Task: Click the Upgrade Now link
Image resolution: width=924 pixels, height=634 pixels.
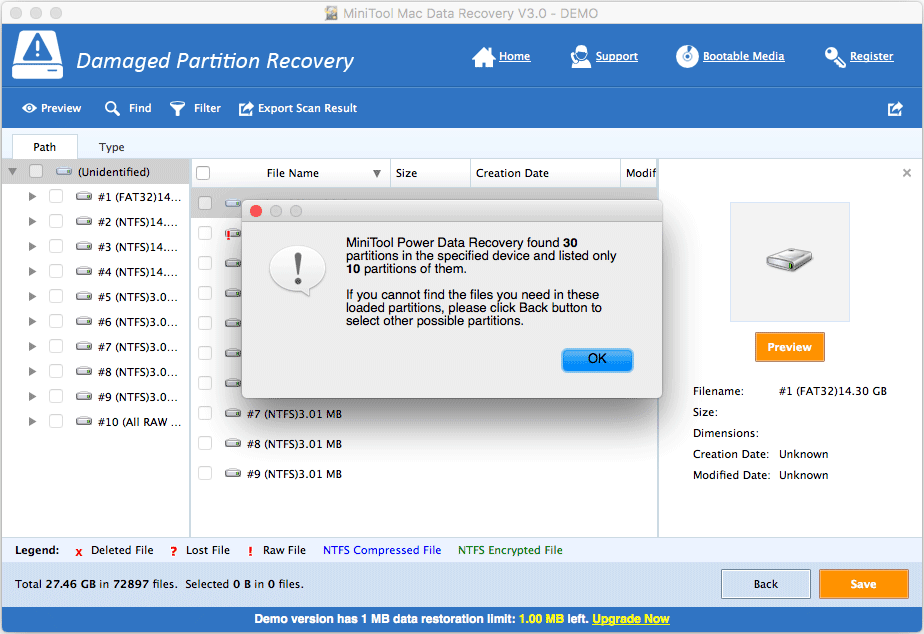Action: [x=630, y=619]
